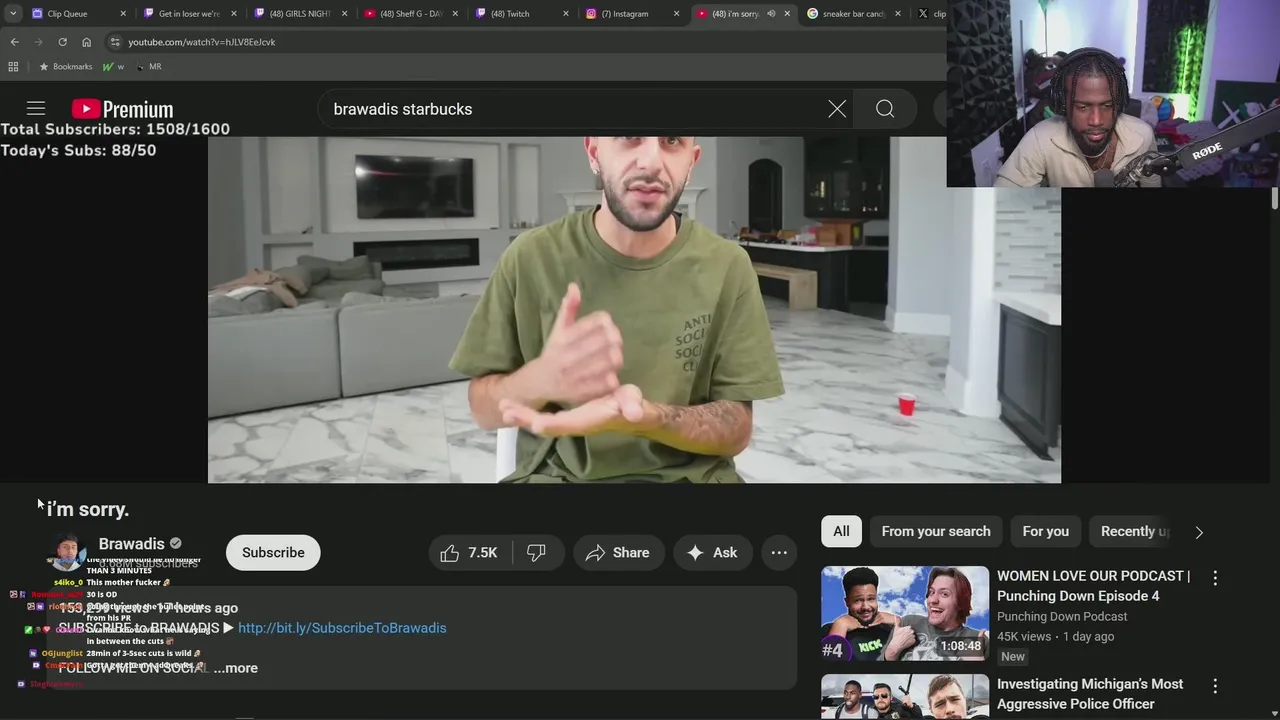1280x720 pixels.
Task: Run the search with the magnifier icon
Action: pyautogui.click(x=885, y=109)
